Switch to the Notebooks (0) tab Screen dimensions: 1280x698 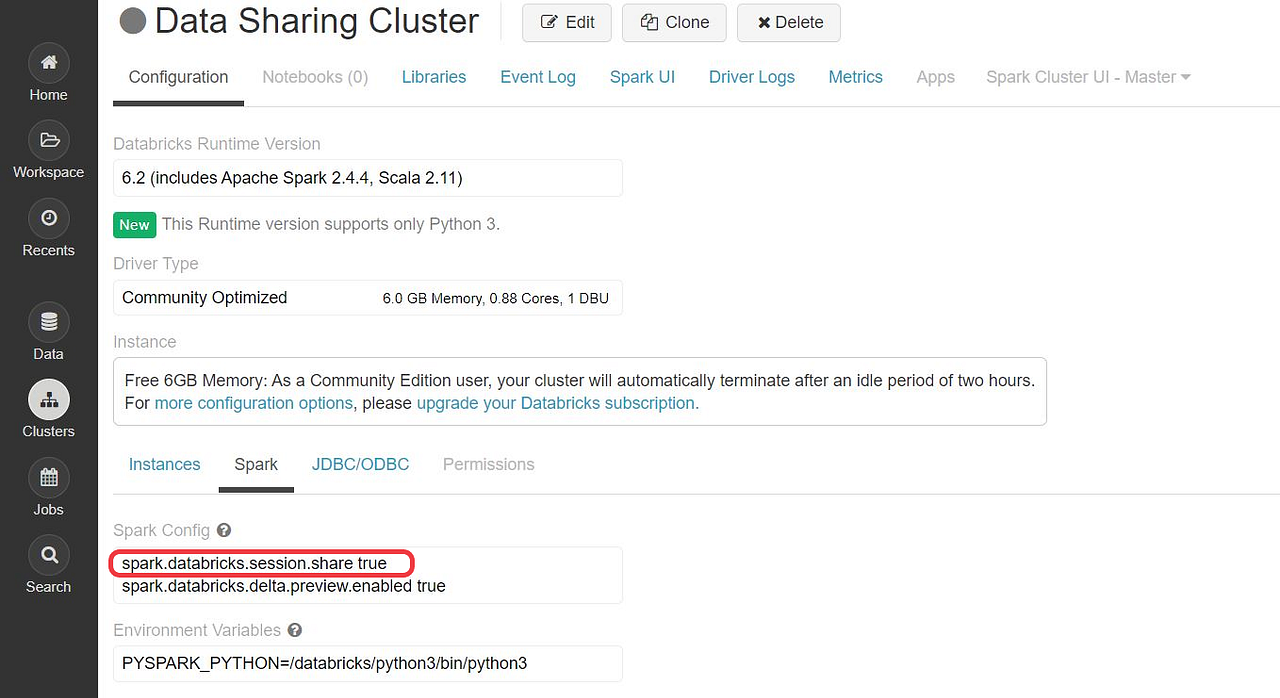[315, 77]
